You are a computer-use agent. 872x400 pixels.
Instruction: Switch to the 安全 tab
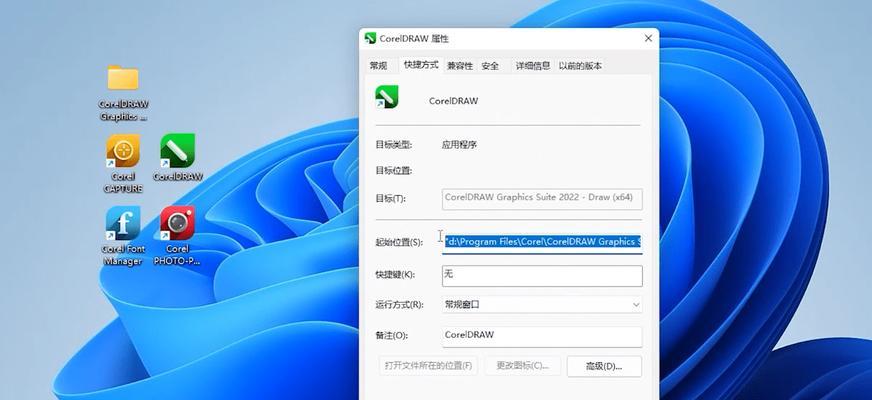click(490, 66)
